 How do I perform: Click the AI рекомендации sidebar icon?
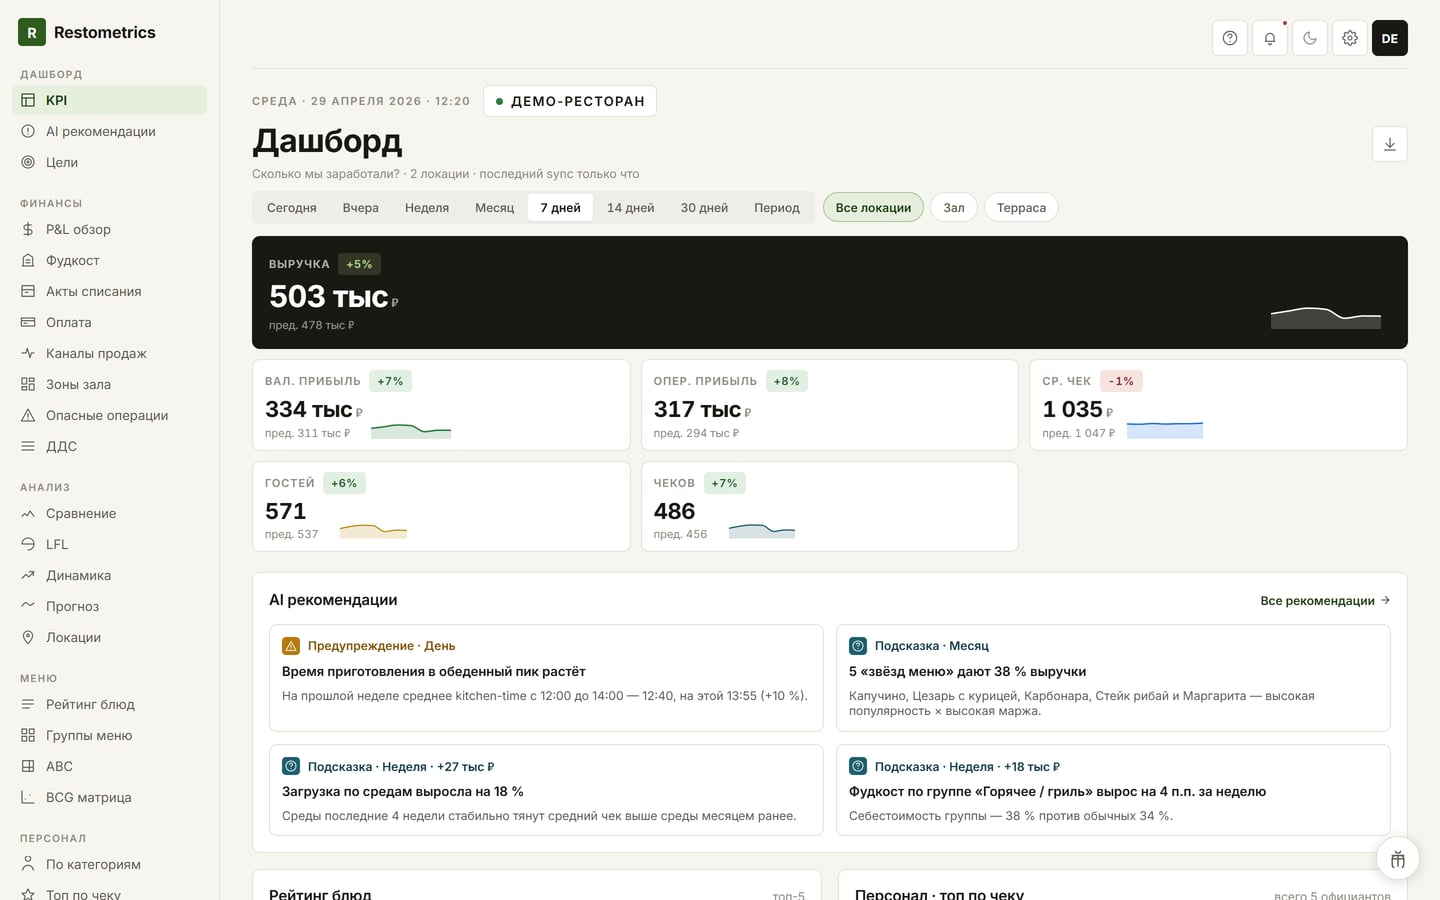[x=28, y=131]
